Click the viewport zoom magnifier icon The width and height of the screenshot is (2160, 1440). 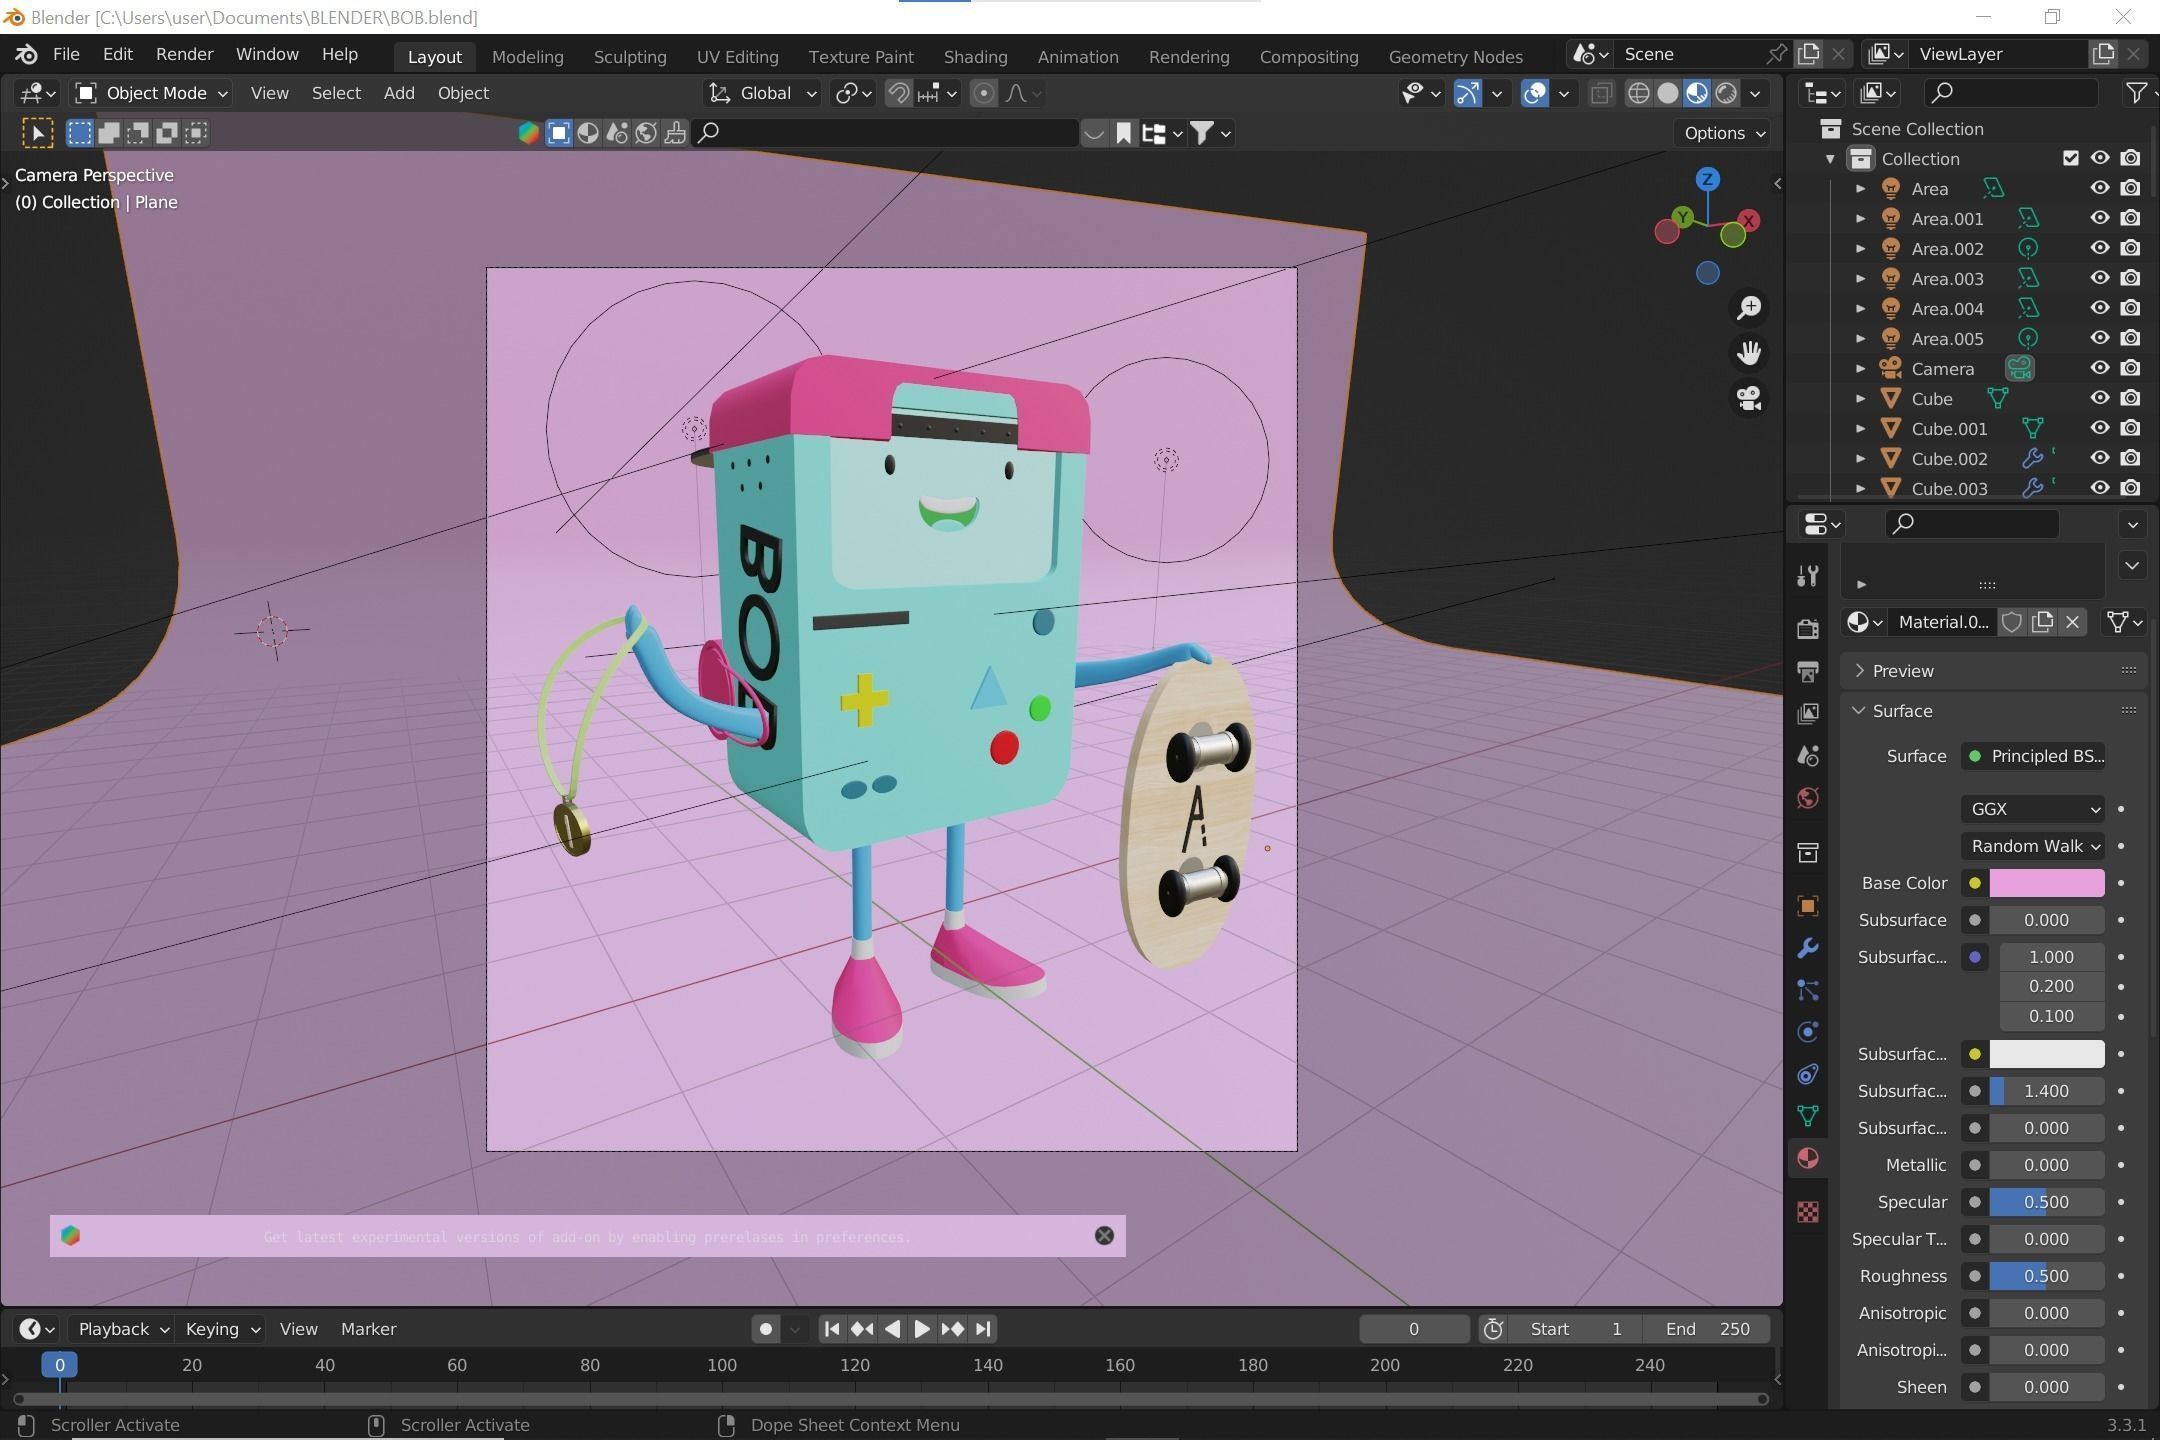[x=1749, y=308]
